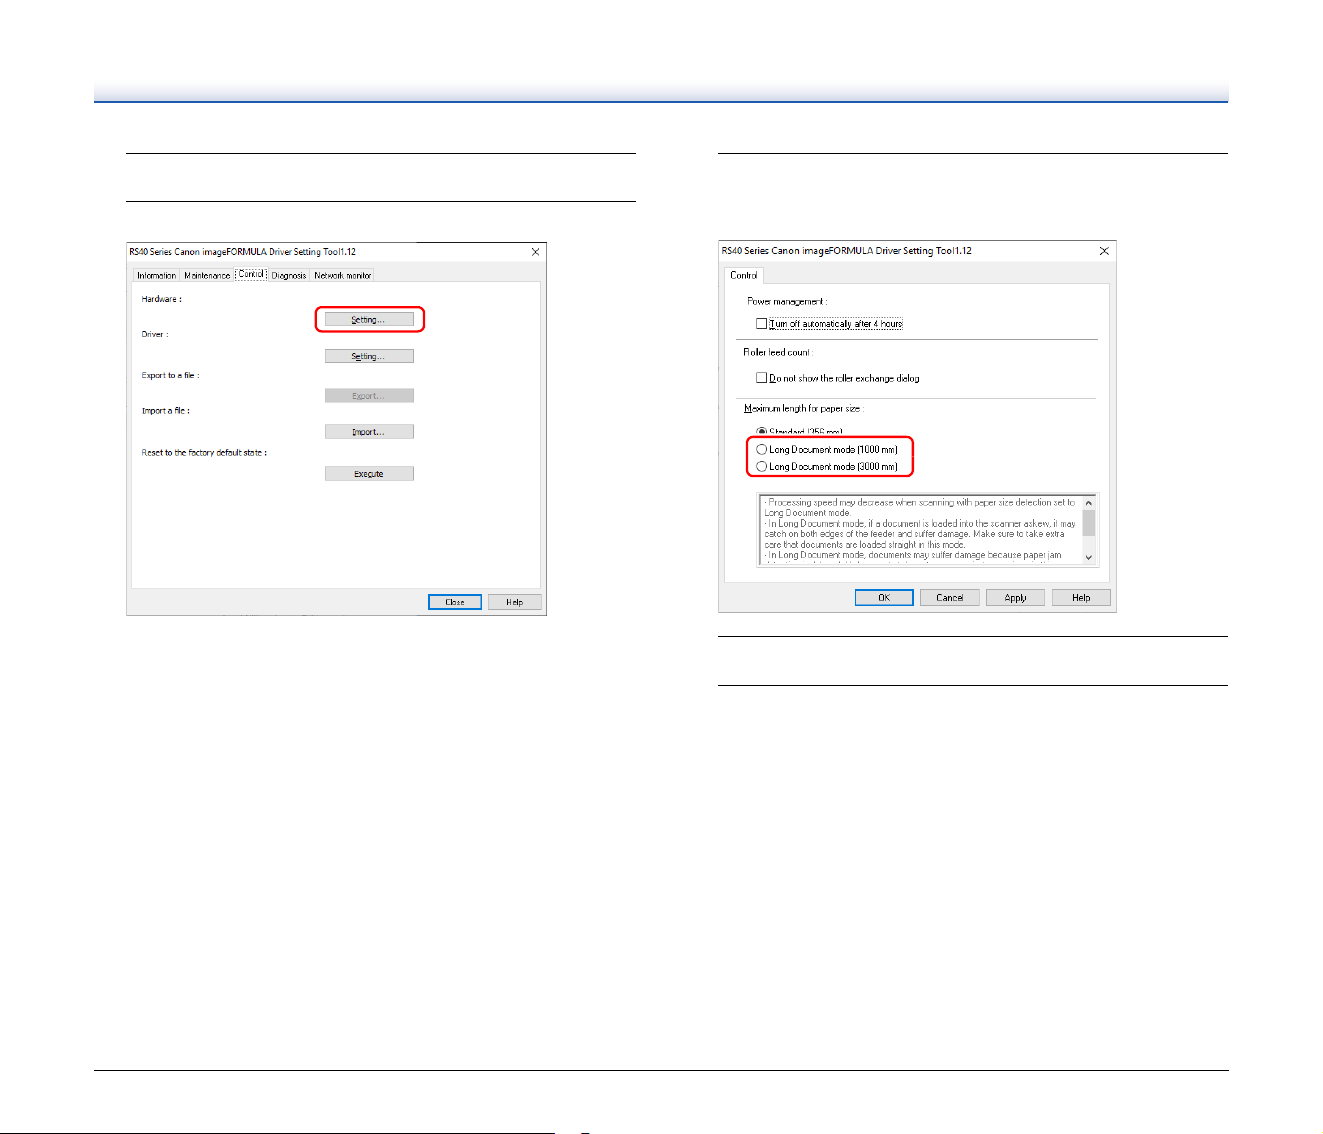Switch to the Maintenance tab

207,275
